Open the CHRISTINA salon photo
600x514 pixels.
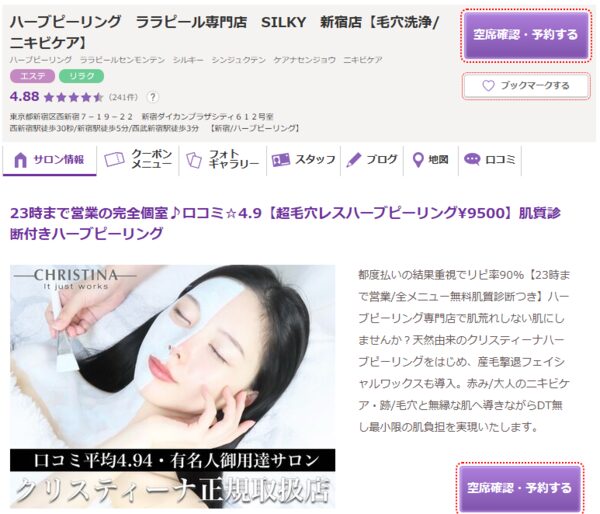pyautogui.click(x=173, y=387)
